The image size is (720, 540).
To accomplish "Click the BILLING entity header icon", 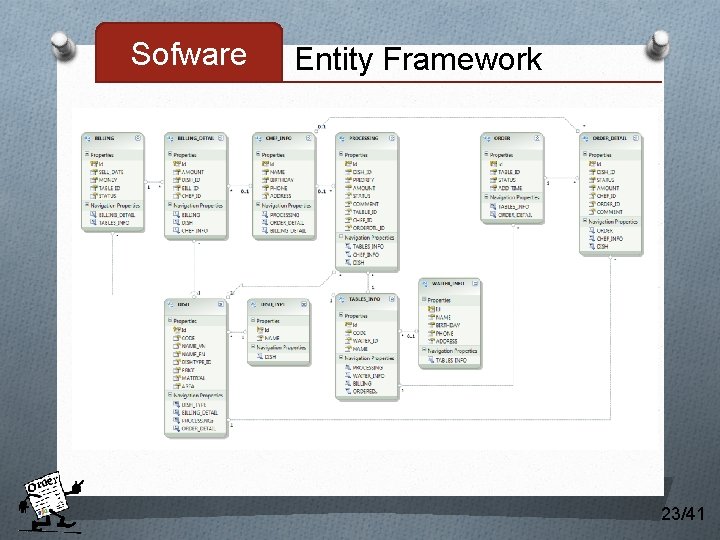I will 88,138.
